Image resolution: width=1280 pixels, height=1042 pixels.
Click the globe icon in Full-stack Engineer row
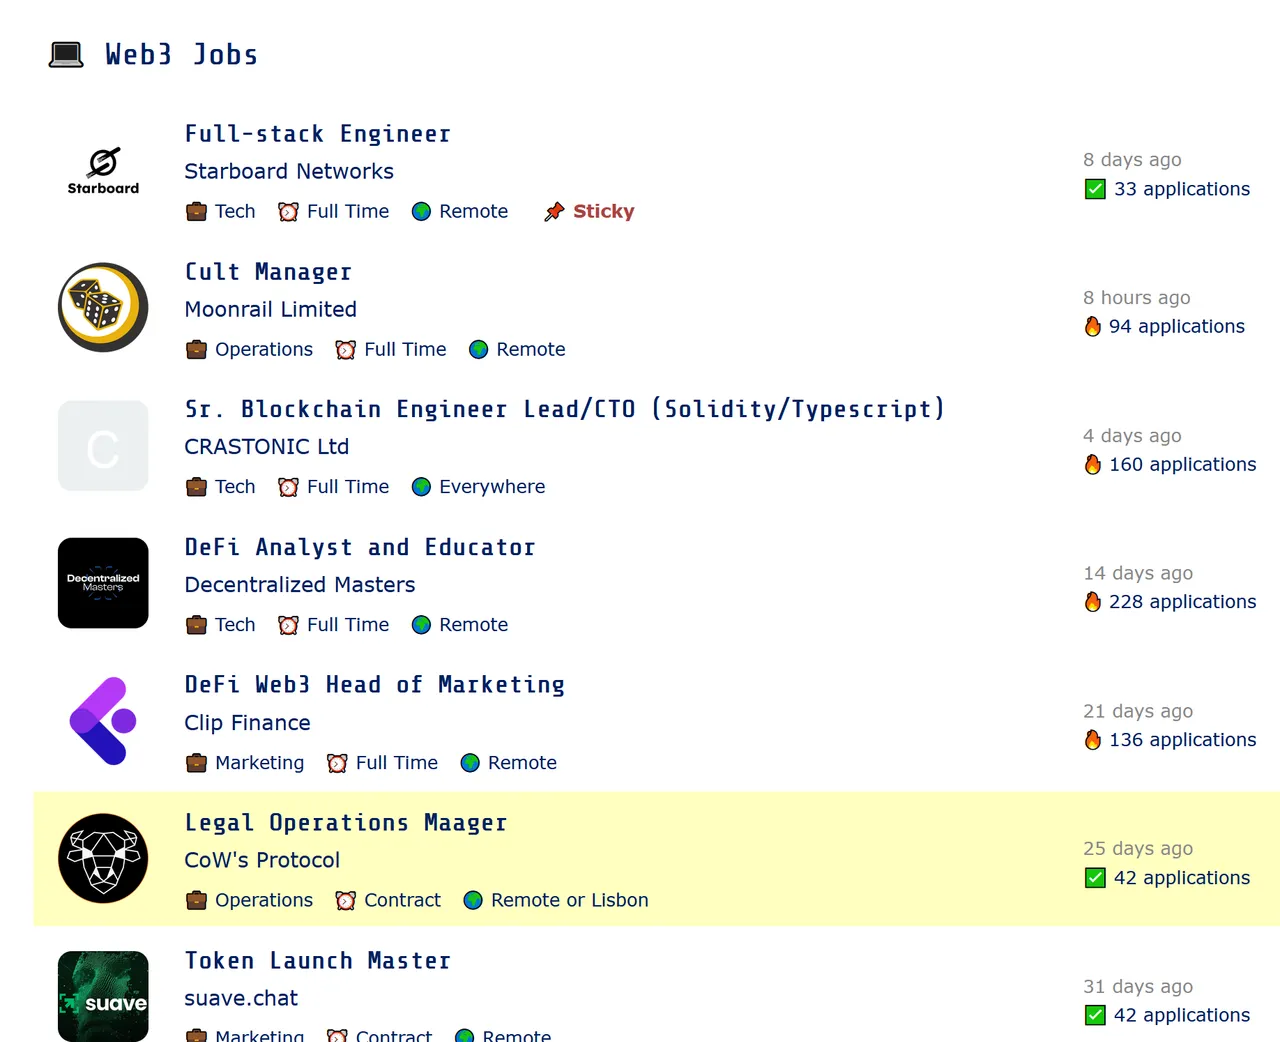pyautogui.click(x=421, y=212)
